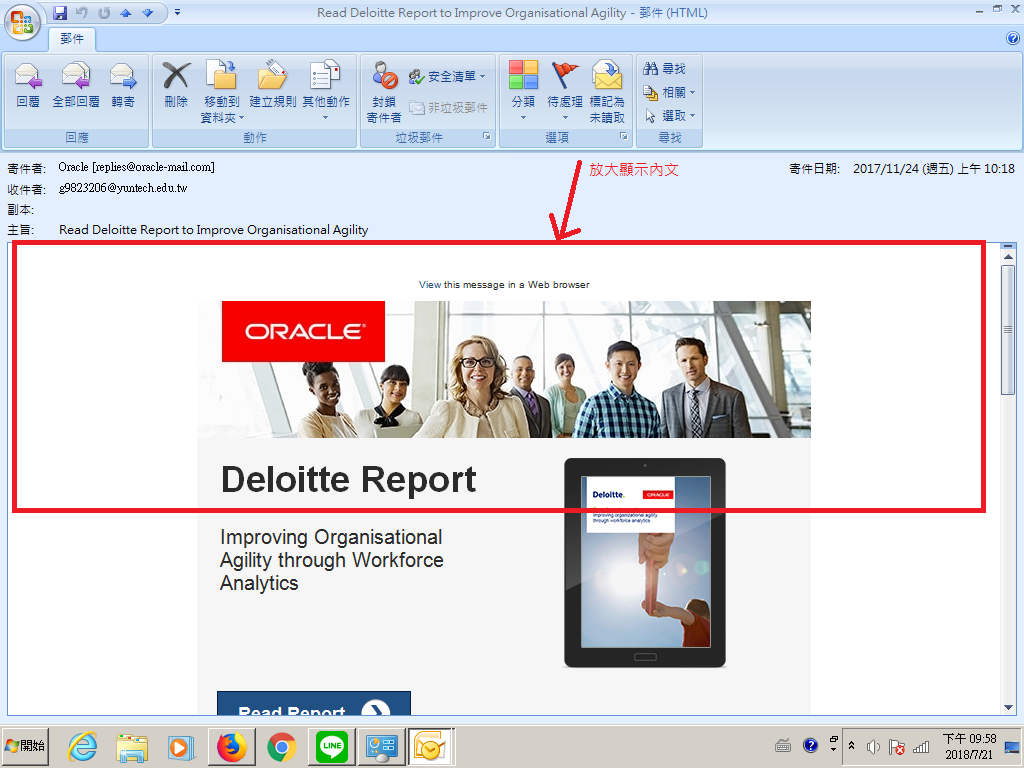Click the Read Report button
Screen dimensions: 1024x768
tap(313, 703)
